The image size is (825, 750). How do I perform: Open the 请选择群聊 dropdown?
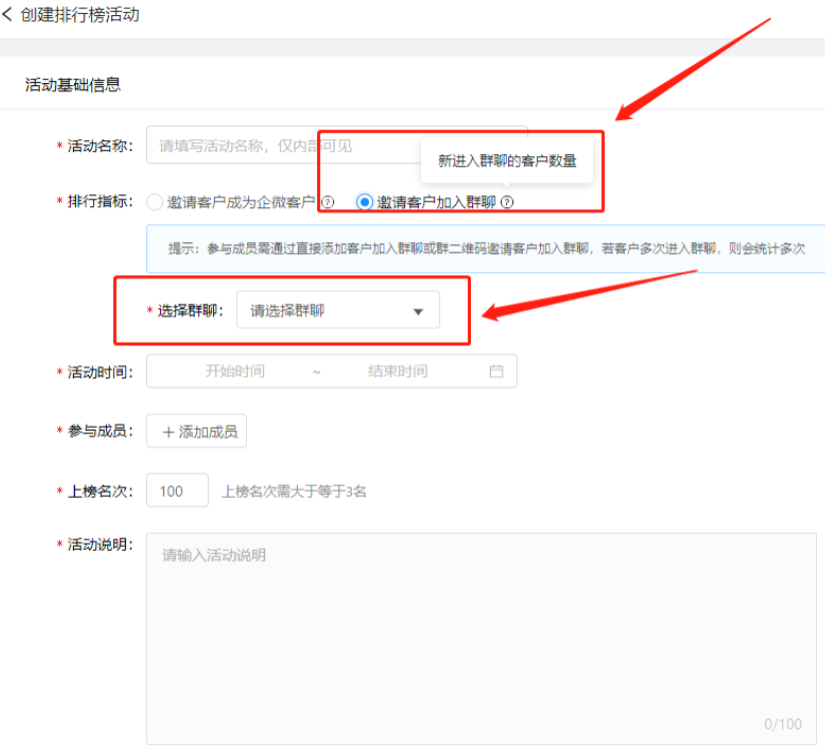pyautogui.click(x=338, y=310)
